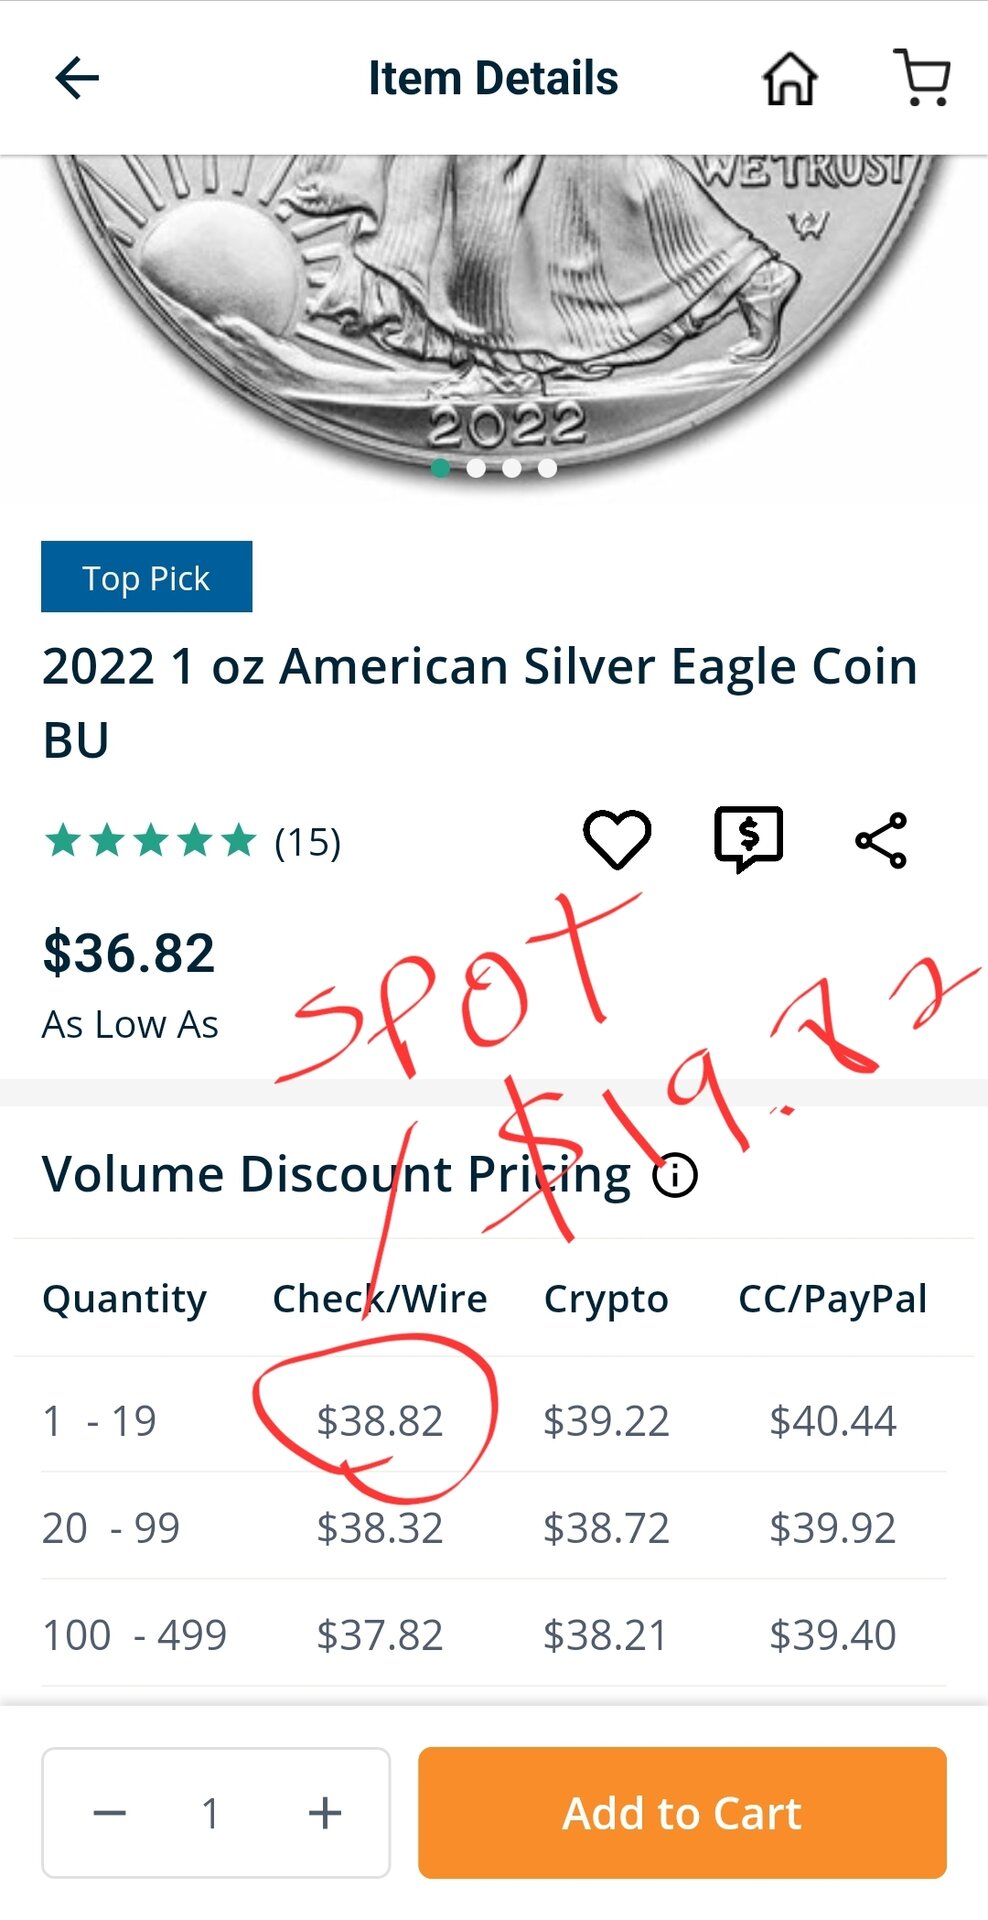The height and width of the screenshot is (1920, 988).
Task: Jump to fourth image carousel dot
Action: [x=547, y=468]
